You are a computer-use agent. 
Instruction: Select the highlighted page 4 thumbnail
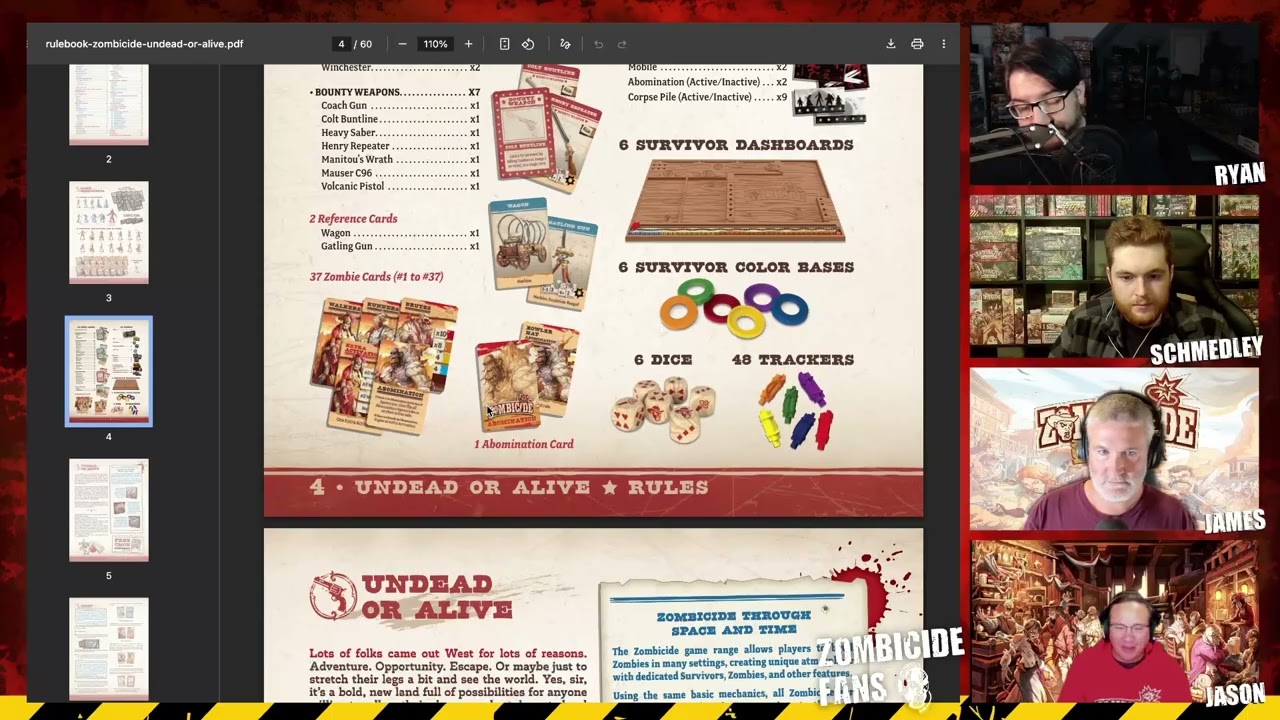[x=109, y=371]
